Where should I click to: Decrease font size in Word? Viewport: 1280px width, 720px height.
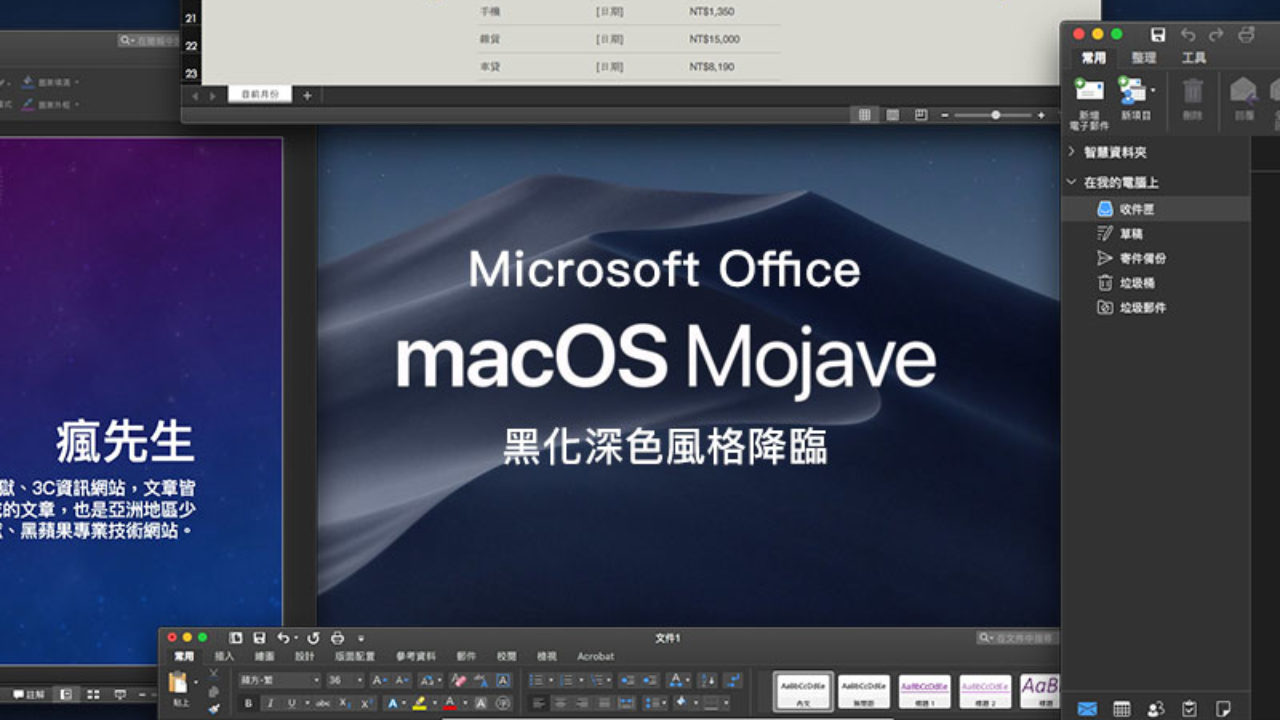[401, 680]
